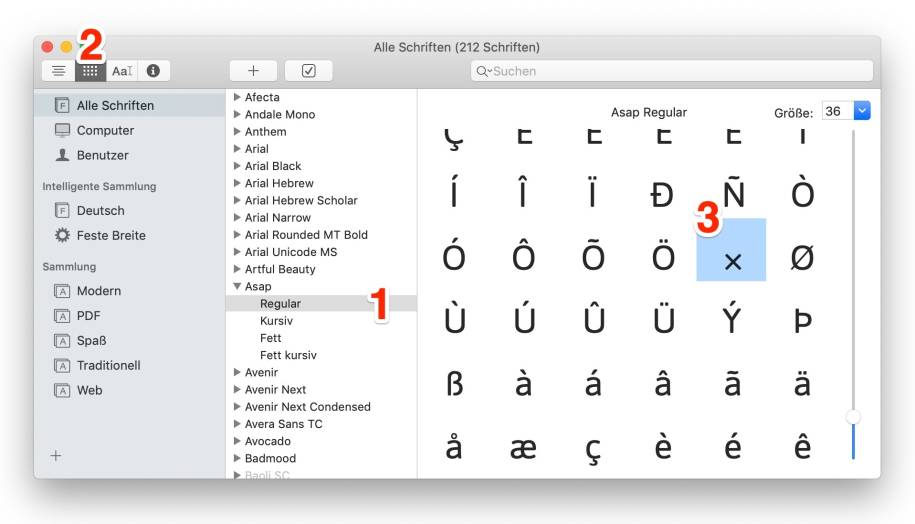The height and width of the screenshot is (524, 915).
Task: Add a font with the plus toolbar button
Action: [253, 71]
